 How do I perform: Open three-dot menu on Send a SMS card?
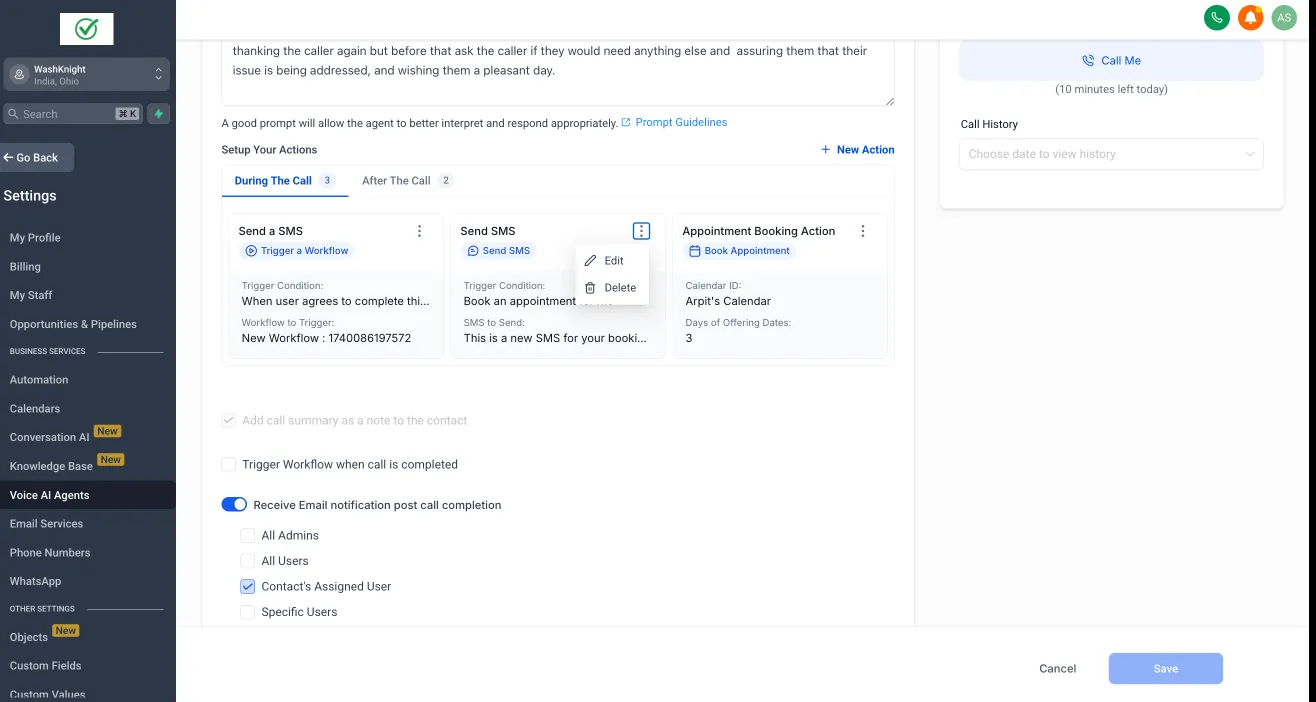click(419, 231)
